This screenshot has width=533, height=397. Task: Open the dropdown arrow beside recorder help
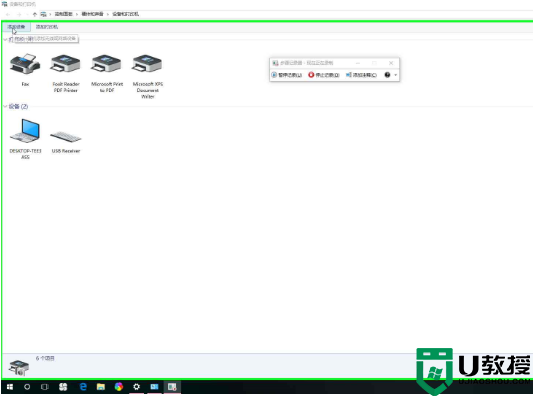[395, 75]
